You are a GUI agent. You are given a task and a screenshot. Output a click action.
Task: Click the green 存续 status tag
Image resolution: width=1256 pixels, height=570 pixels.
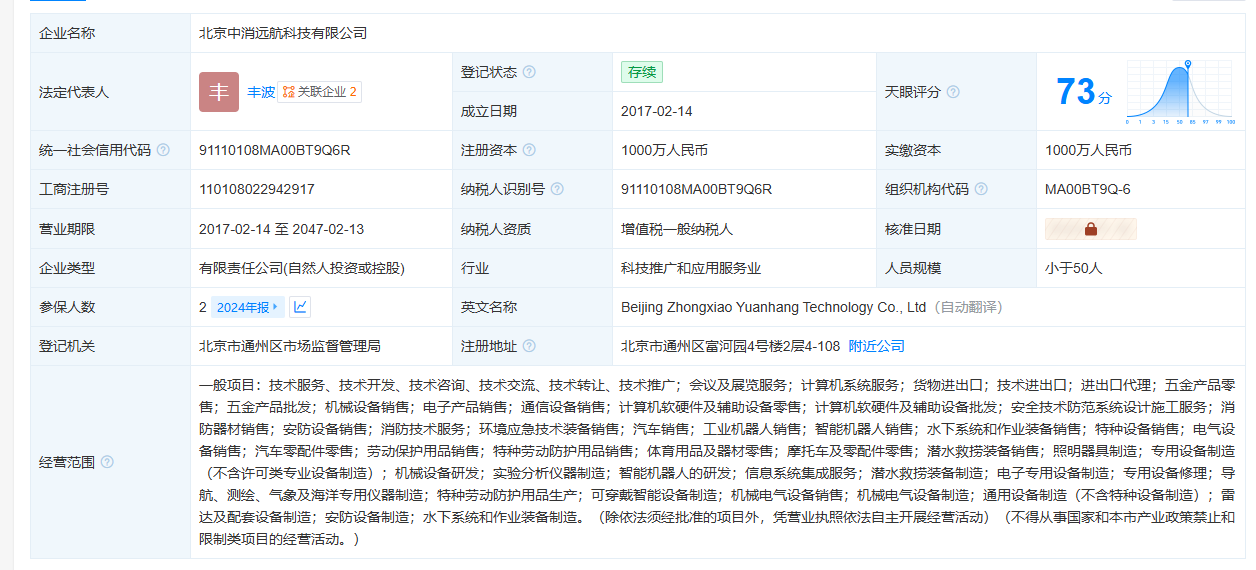click(x=641, y=72)
